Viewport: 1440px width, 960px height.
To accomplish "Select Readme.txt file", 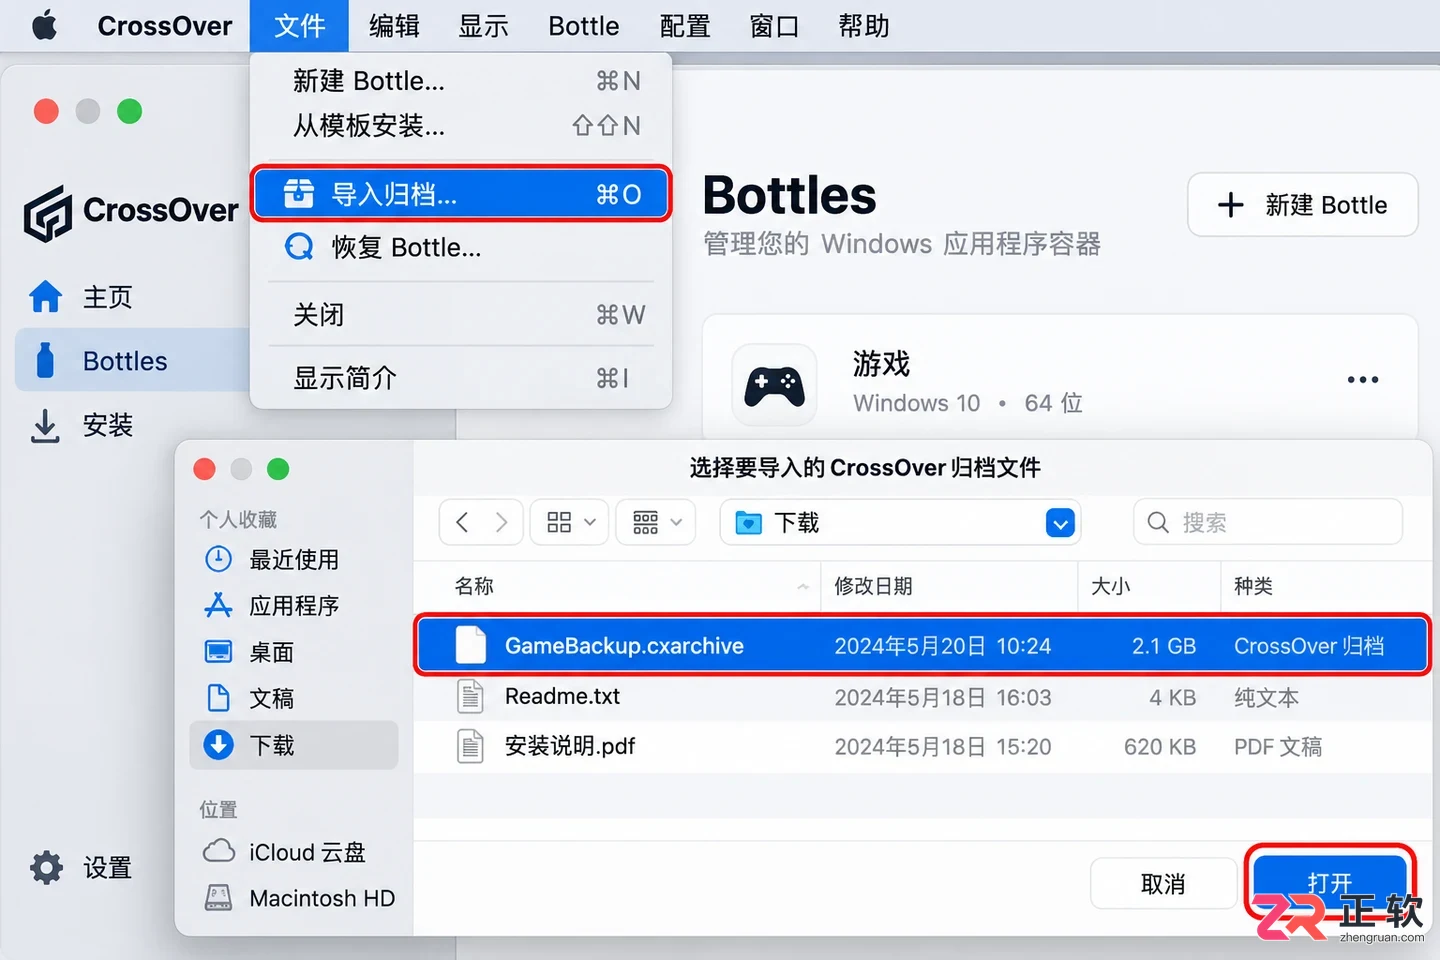I will coord(922,697).
